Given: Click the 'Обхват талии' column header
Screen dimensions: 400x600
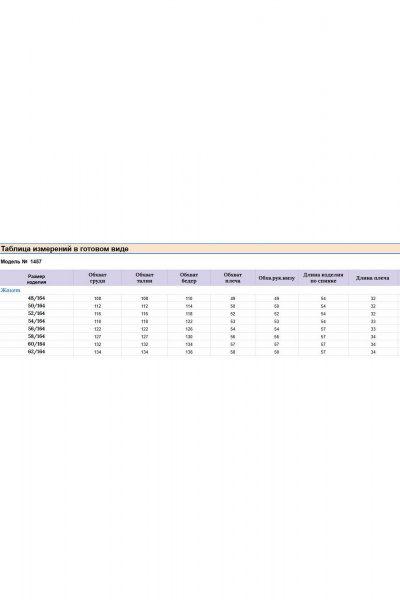Looking at the screenshot, I should 145,278.
